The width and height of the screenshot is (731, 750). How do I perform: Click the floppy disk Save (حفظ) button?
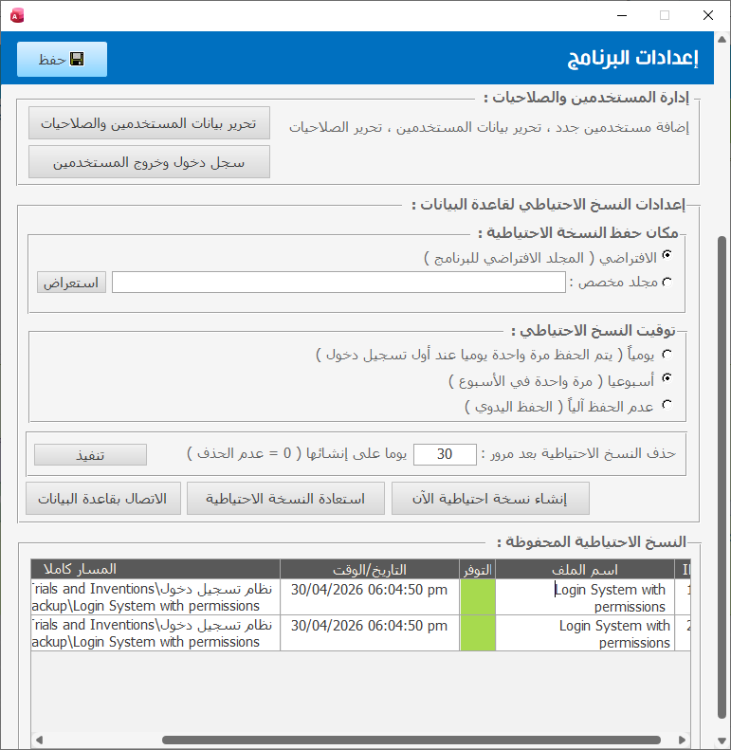click(x=62, y=59)
